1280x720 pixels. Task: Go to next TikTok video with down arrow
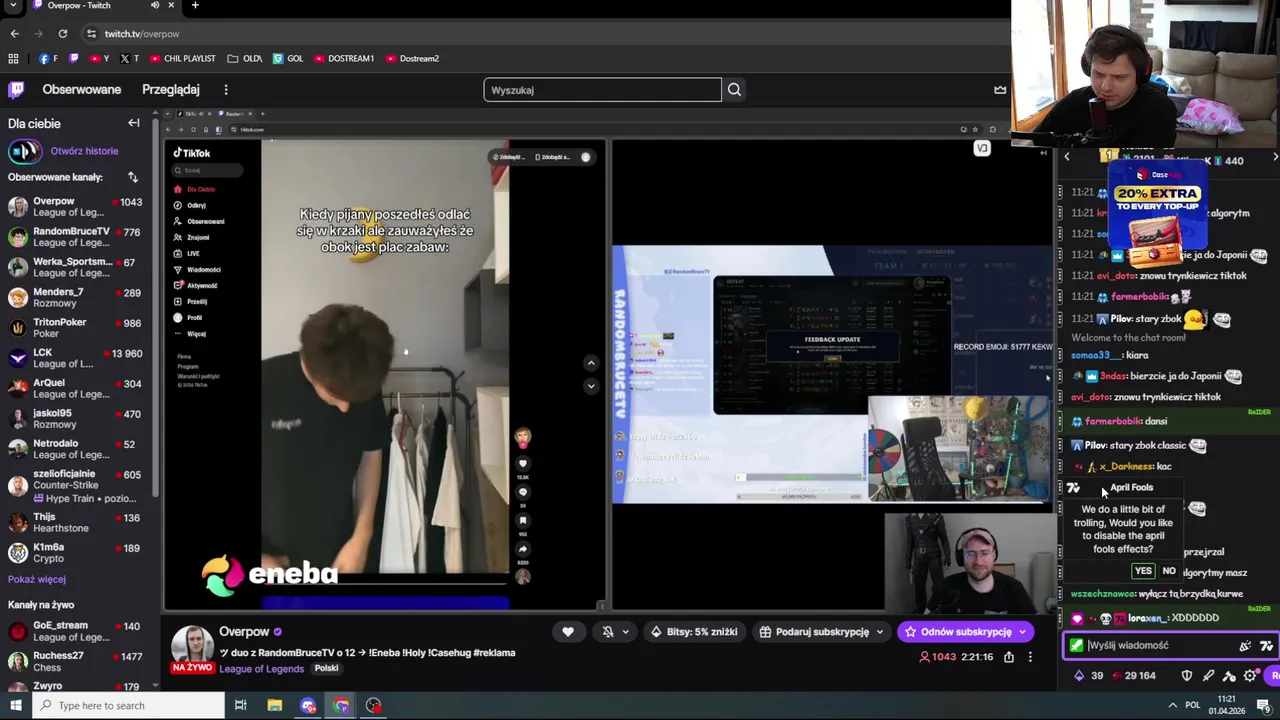click(591, 386)
